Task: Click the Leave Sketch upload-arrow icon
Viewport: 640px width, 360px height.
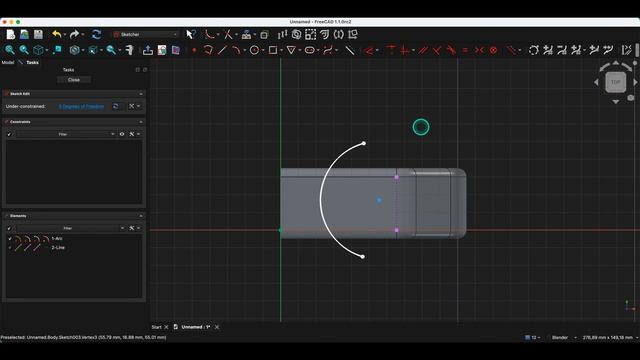Action: tap(148, 50)
